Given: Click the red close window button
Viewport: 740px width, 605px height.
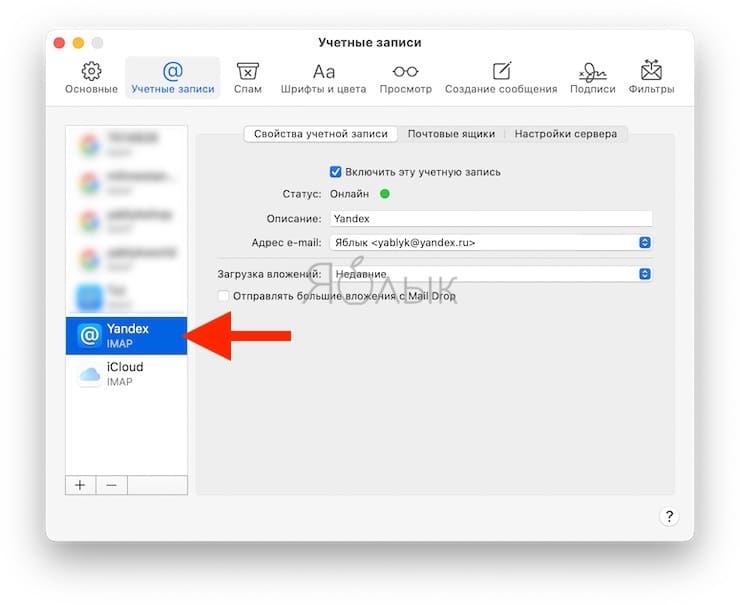Looking at the screenshot, I should (x=59, y=43).
